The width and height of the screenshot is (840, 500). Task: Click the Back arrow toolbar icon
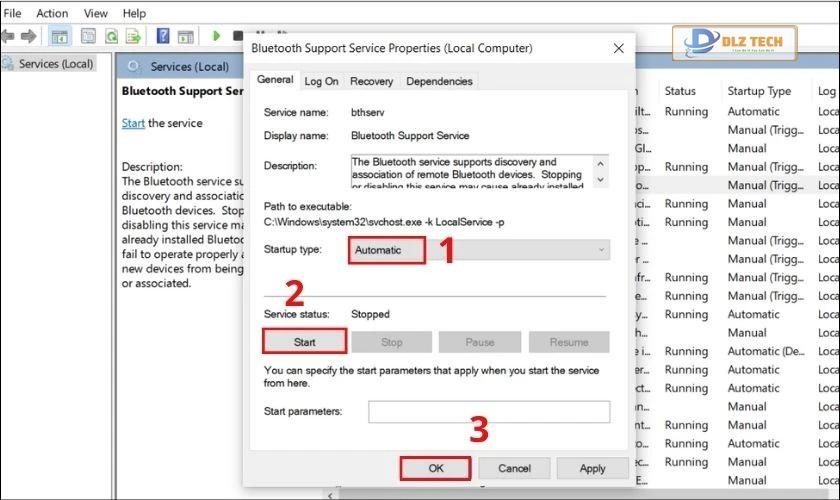click(8, 36)
